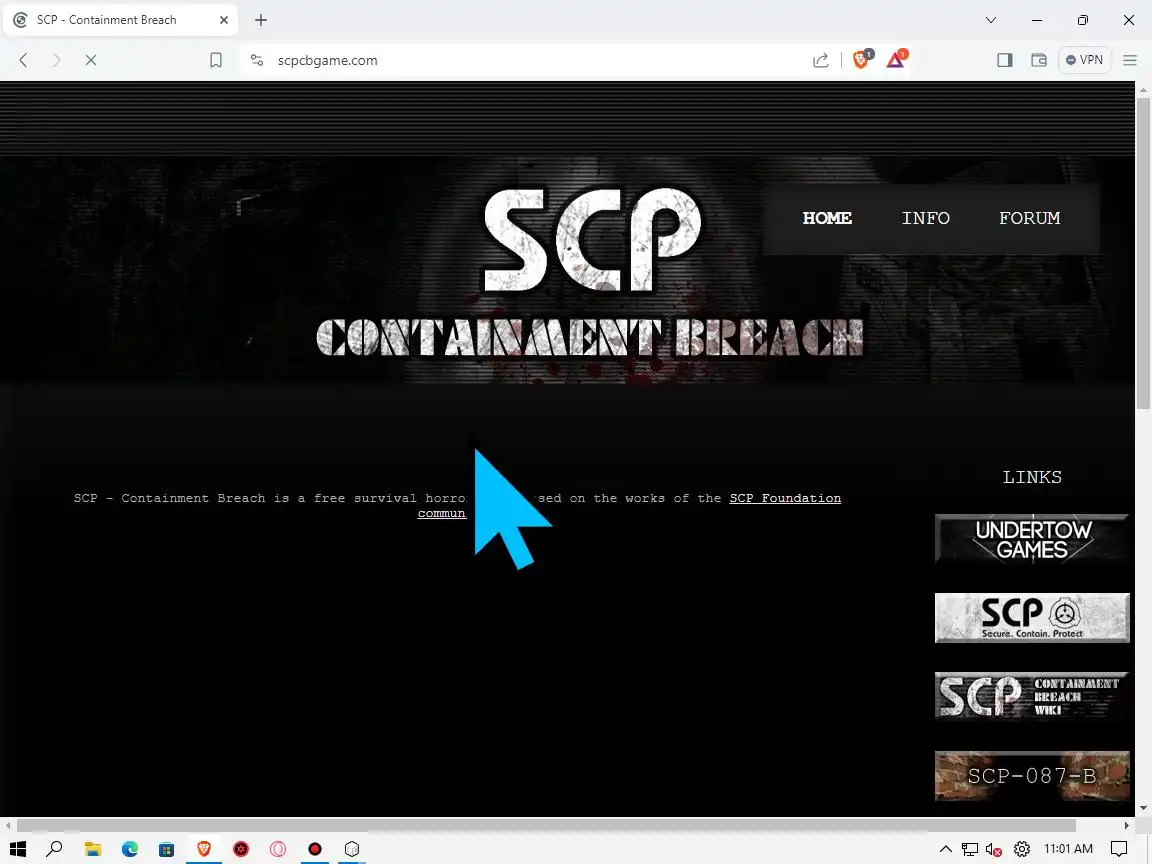Open the Opera taskbar icon
The image size is (1152, 864).
click(x=278, y=849)
